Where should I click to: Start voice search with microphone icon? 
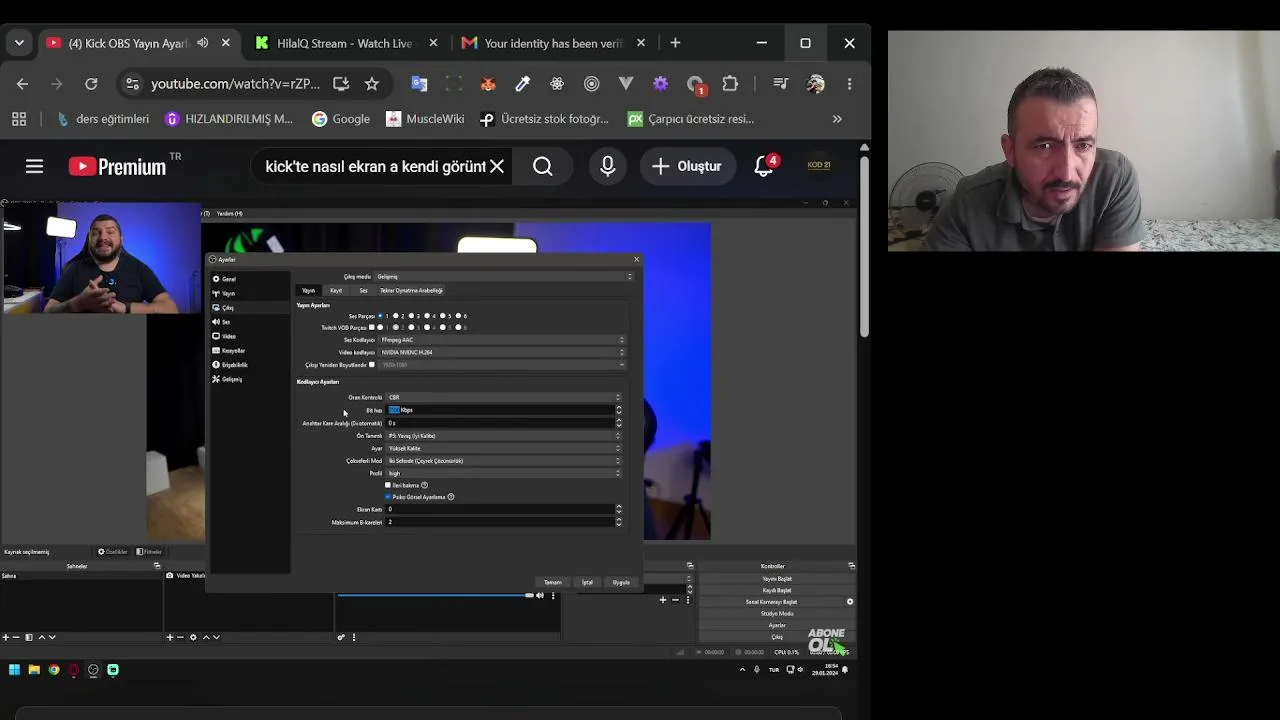coord(608,166)
